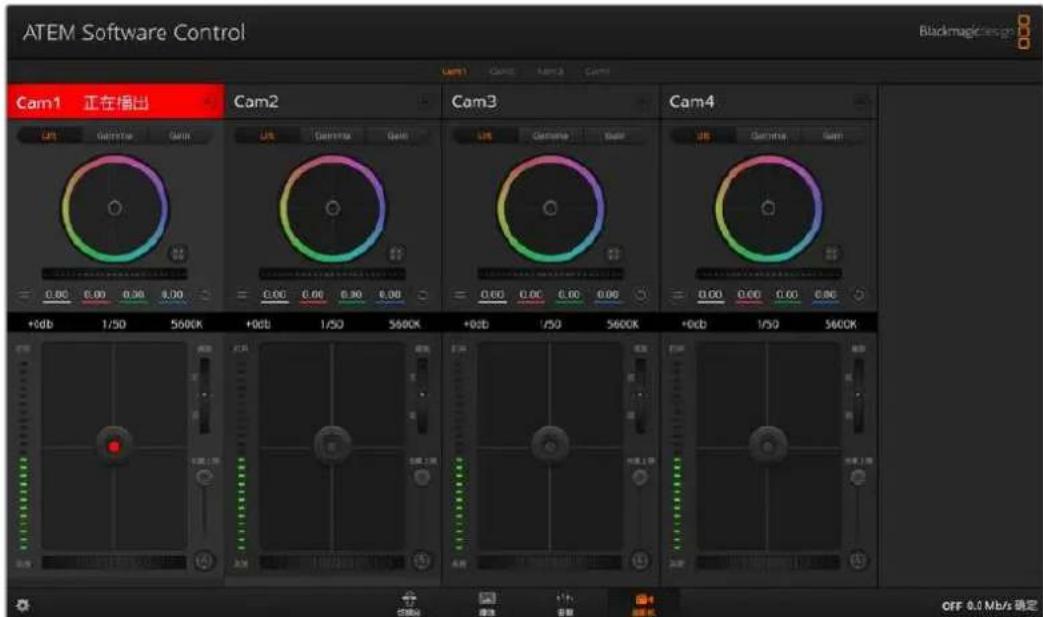Toggle Cam2 luma/RGB lines icon

coord(241,295)
